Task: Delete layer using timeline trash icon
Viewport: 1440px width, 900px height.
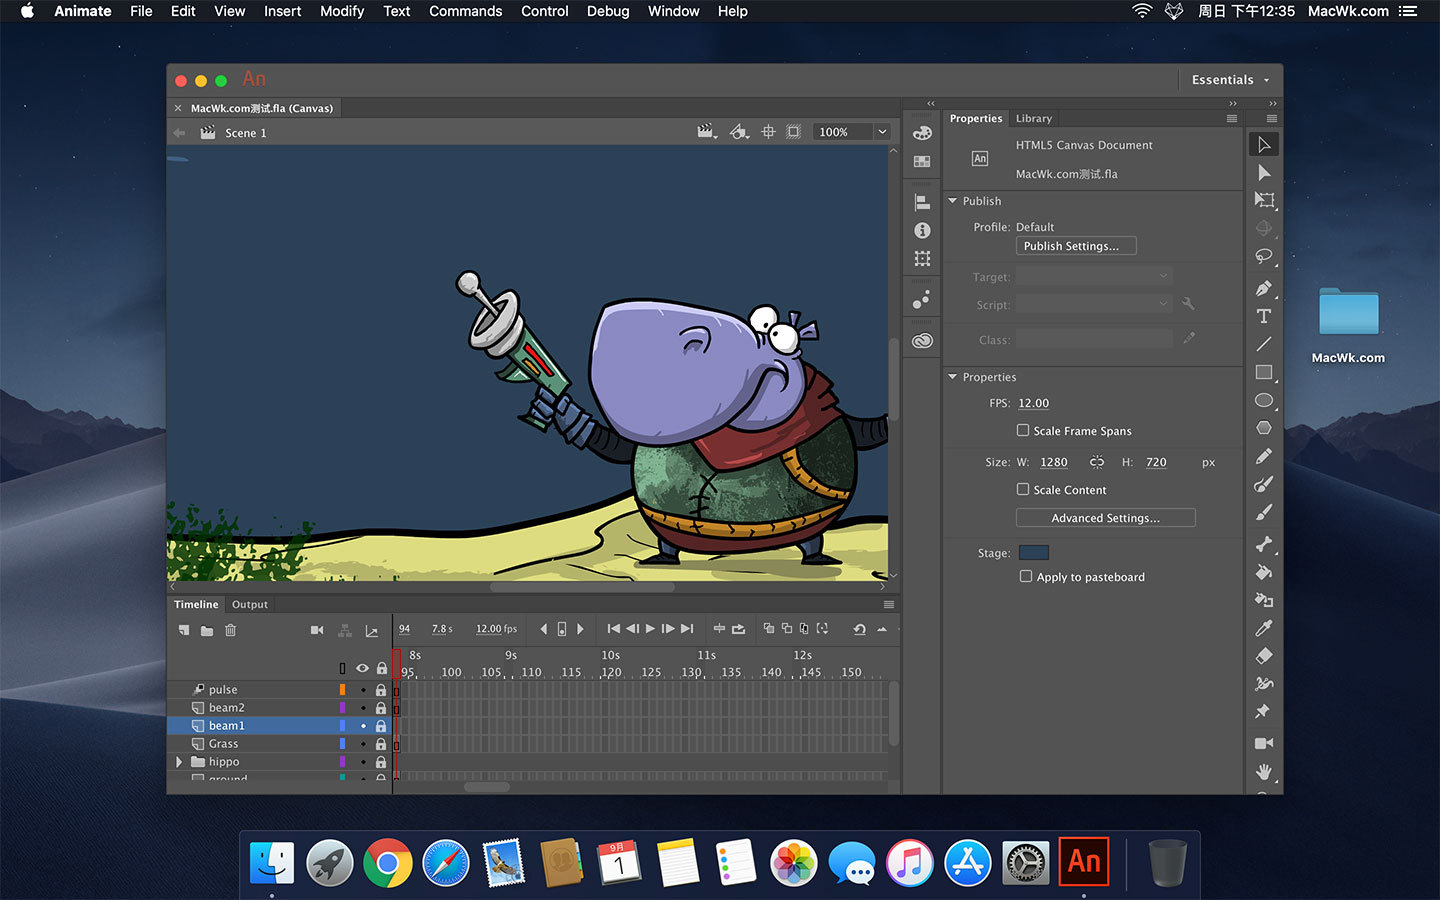Action: tap(230, 630)
